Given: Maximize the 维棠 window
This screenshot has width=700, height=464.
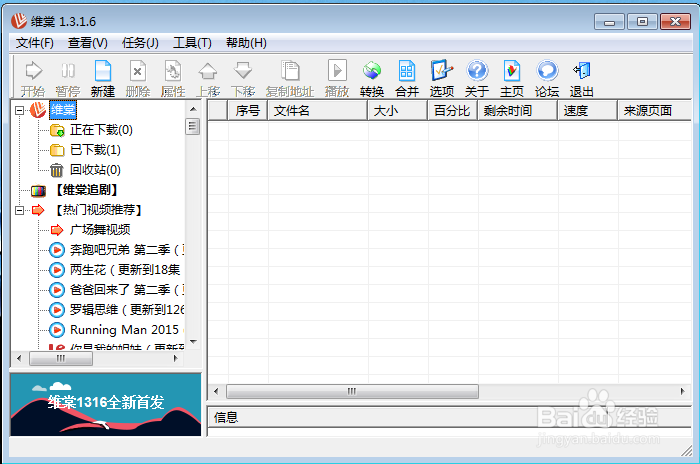Looking at the screenshot, I should click(x=642, y=22).
